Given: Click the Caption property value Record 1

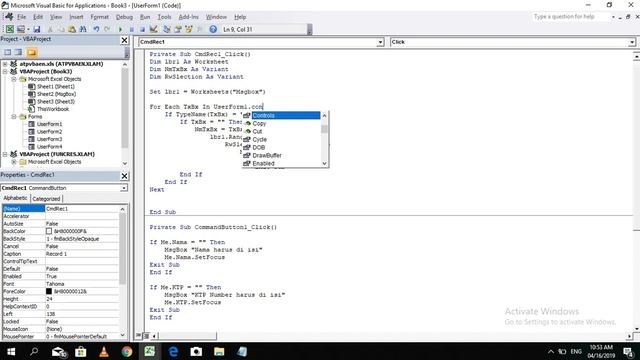Looking at the screenshot, I should click(x=82, y=254).
